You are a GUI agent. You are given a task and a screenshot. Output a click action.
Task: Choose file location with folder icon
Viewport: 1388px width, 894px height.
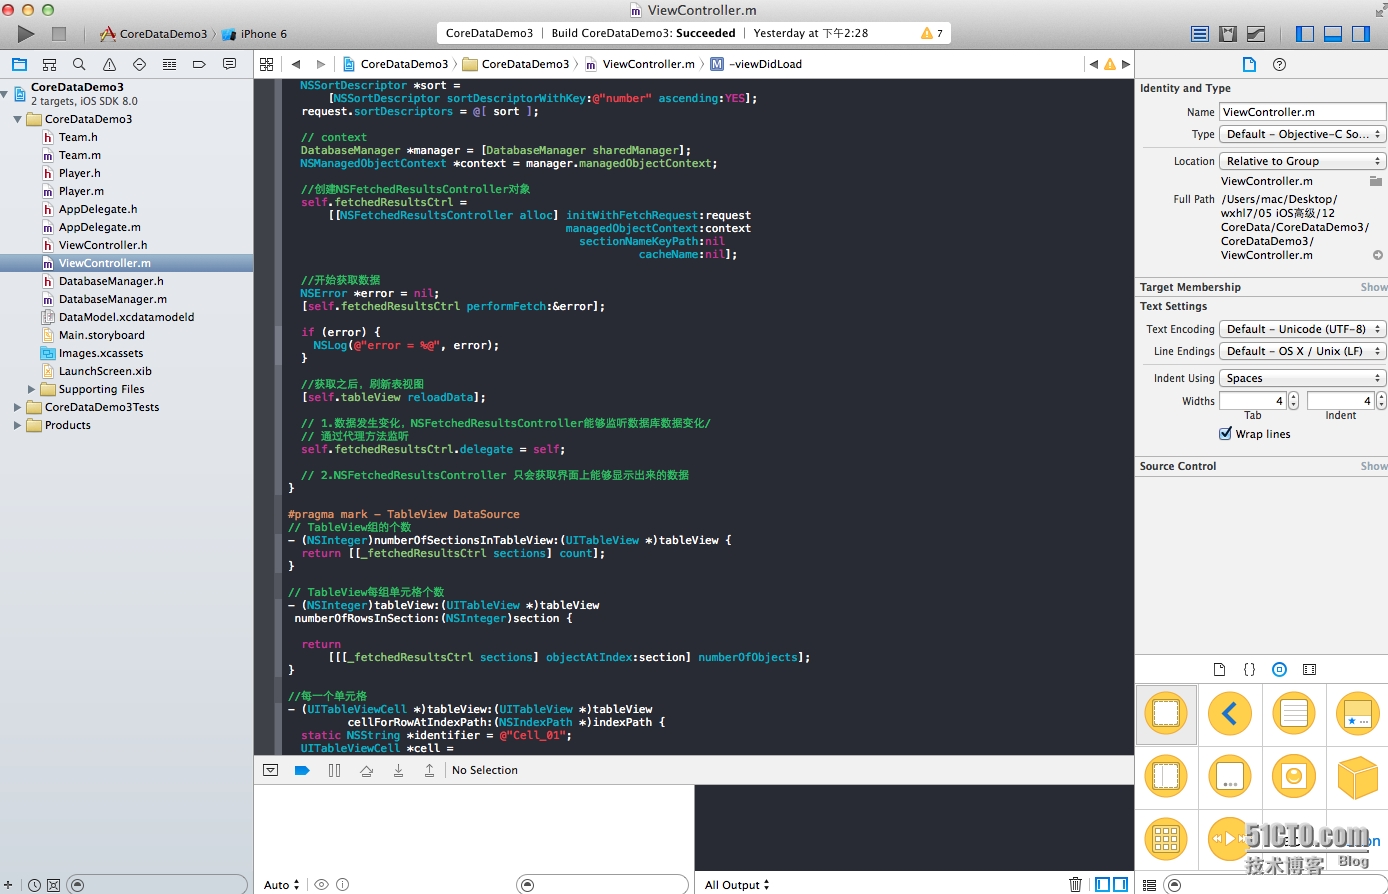coord(1376,181)
